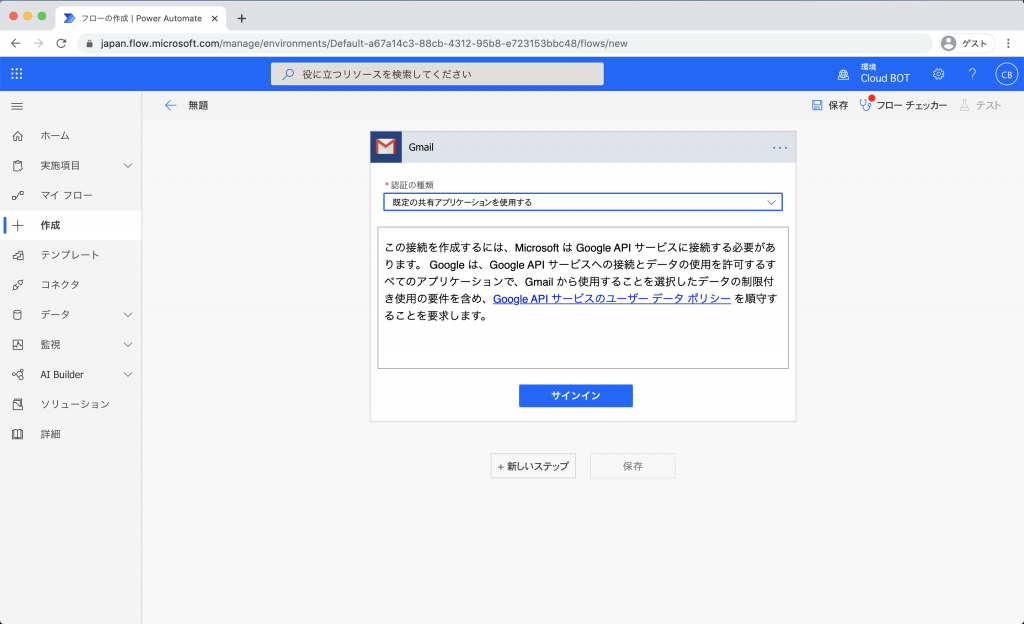Open a new browser tab

(x=242, y=18)
